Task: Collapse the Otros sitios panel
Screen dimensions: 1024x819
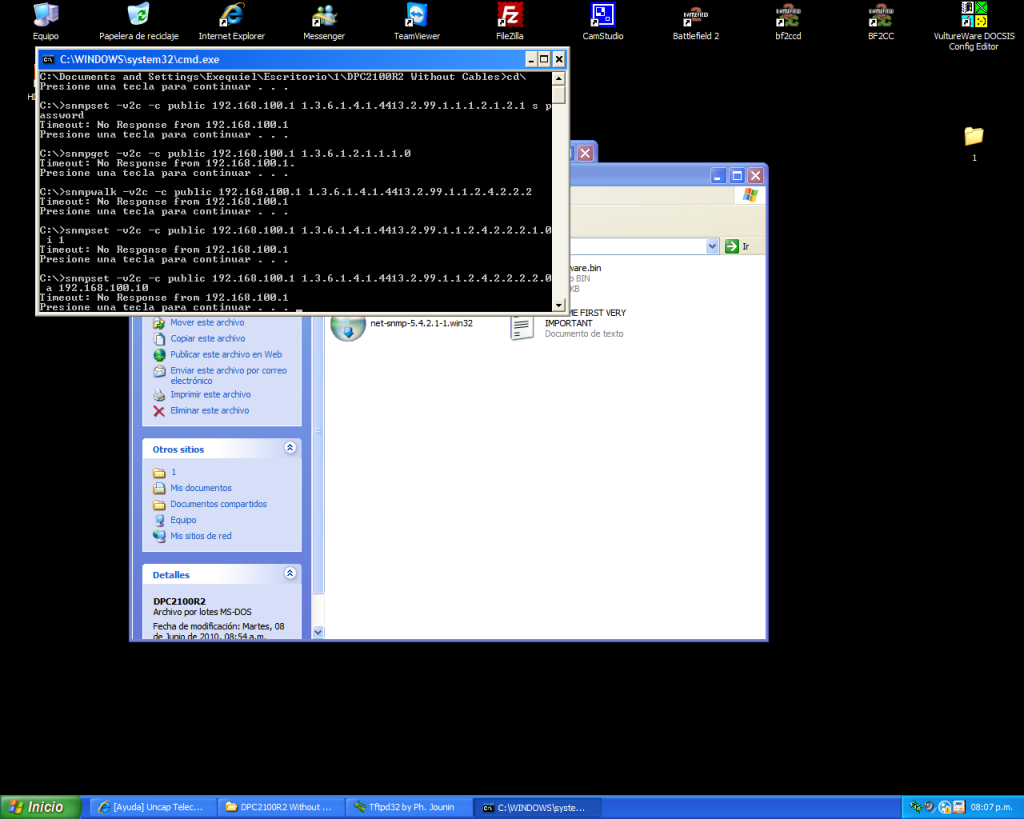Action: [x=290, y=449]
